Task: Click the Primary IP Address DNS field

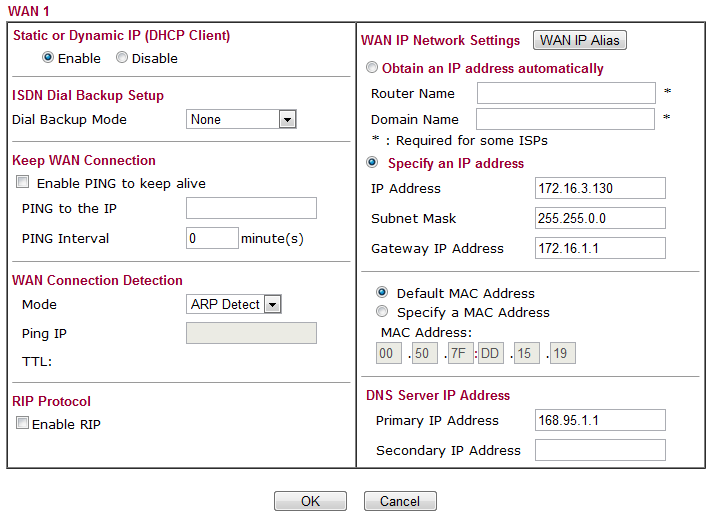Action: pos(600,420)
